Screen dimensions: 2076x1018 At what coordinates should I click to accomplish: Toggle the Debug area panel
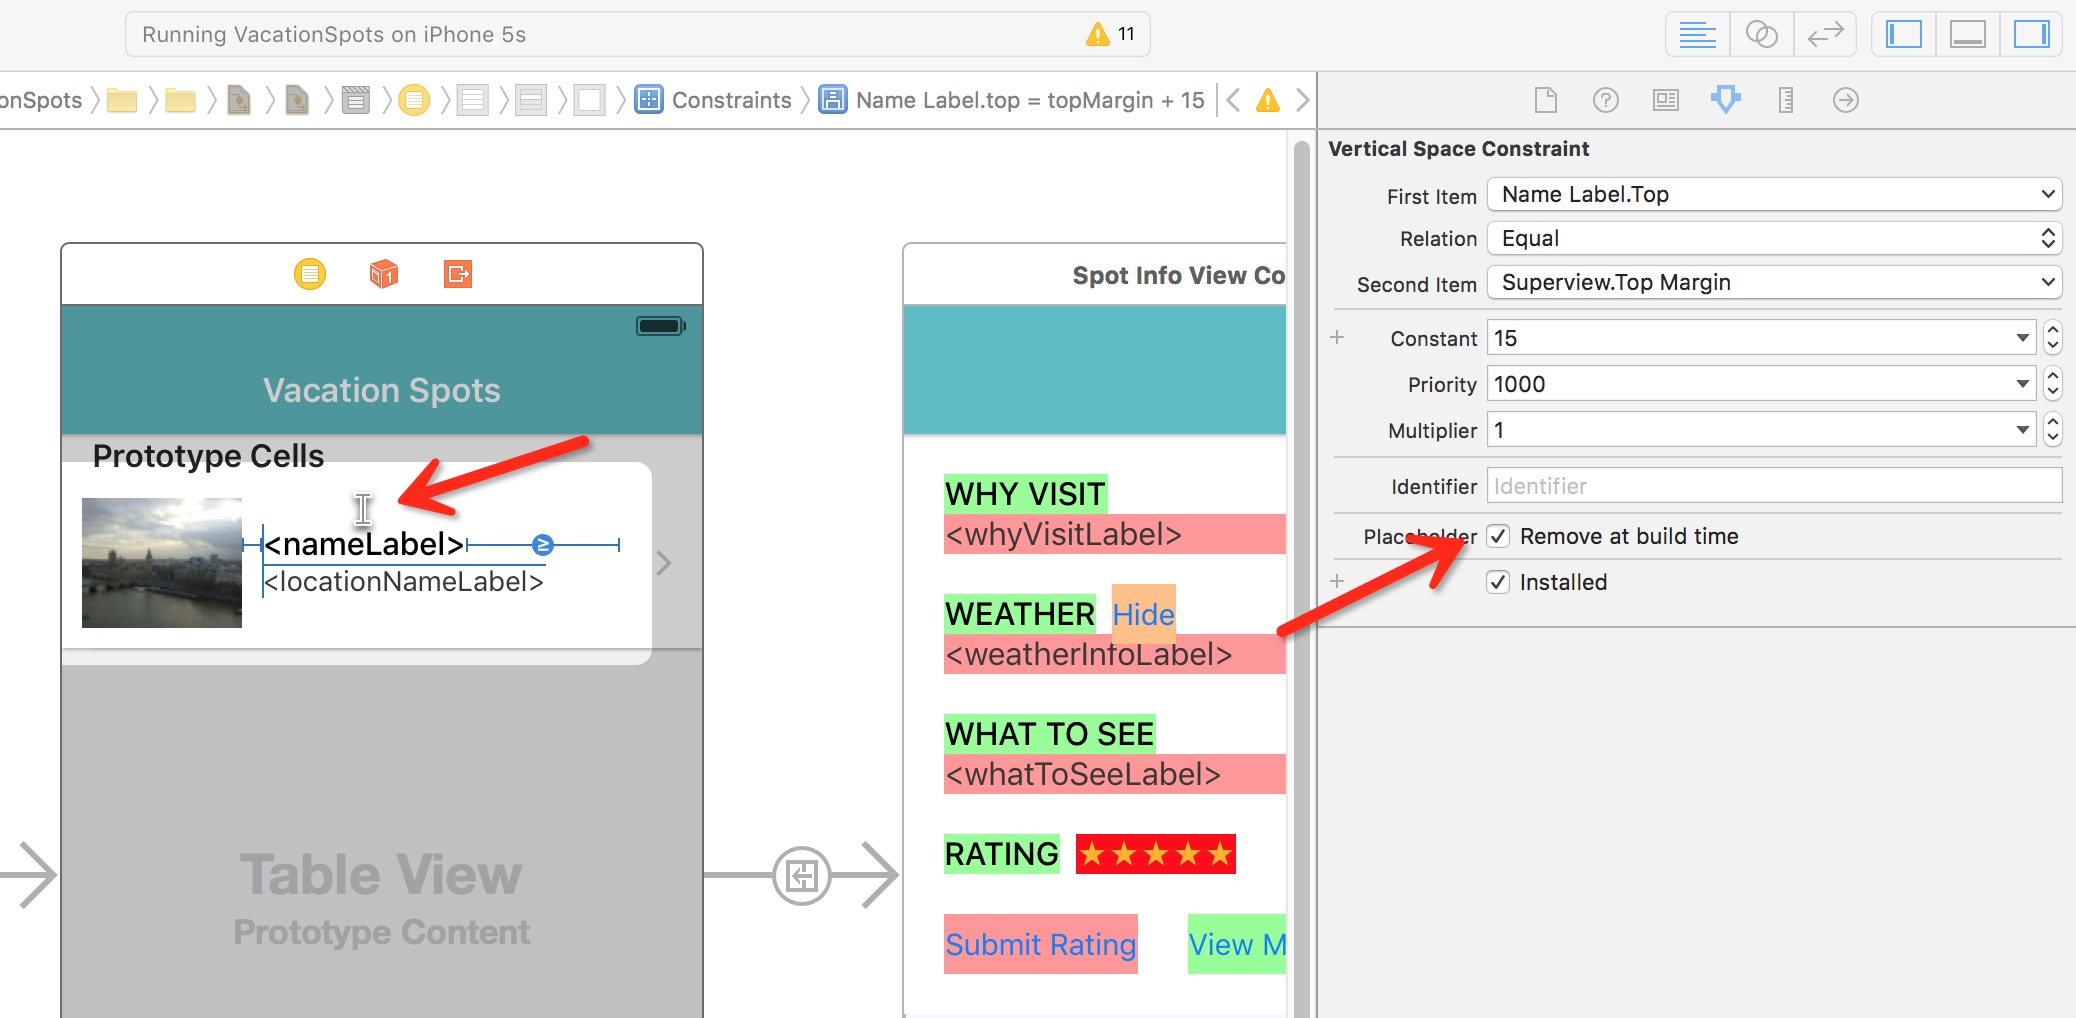pos(1967,35)
